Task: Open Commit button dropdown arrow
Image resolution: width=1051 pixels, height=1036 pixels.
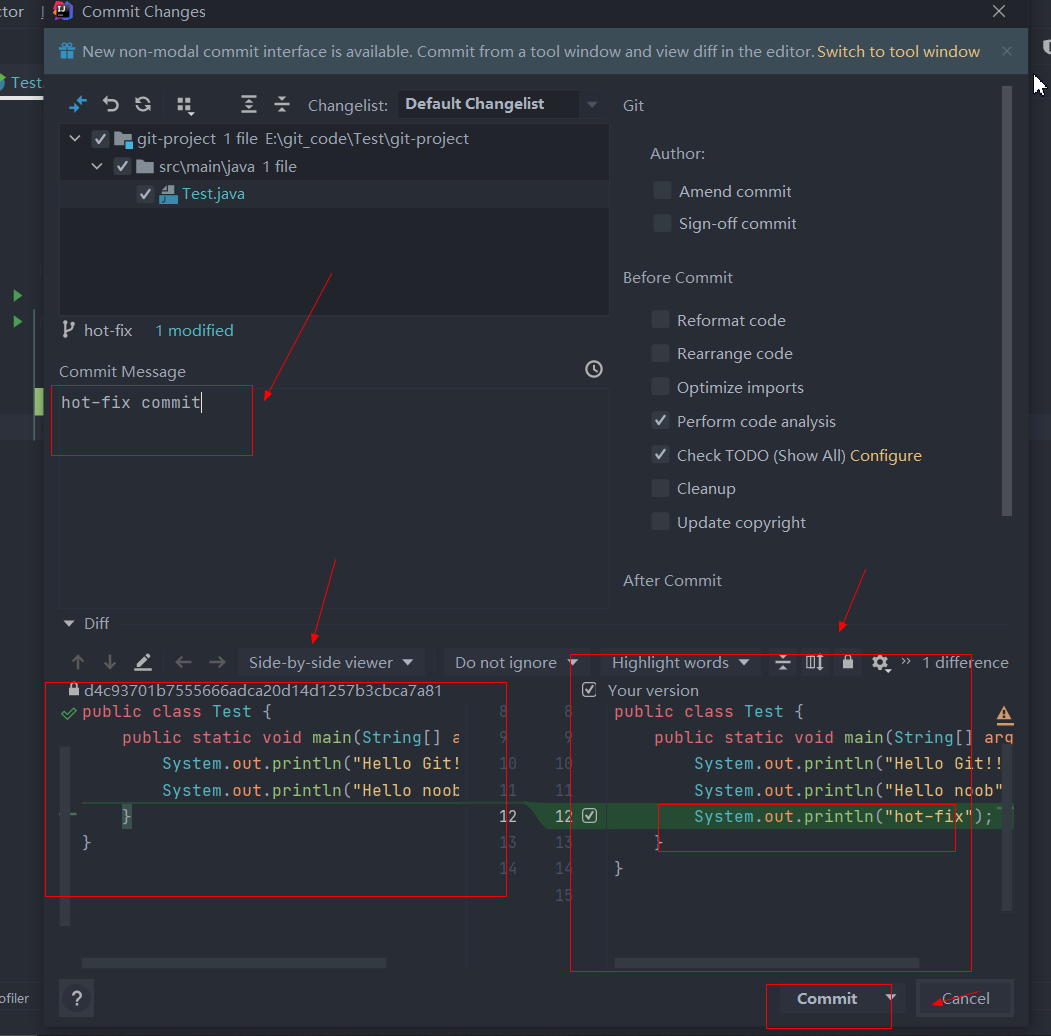Action: (x=890, y=998)
